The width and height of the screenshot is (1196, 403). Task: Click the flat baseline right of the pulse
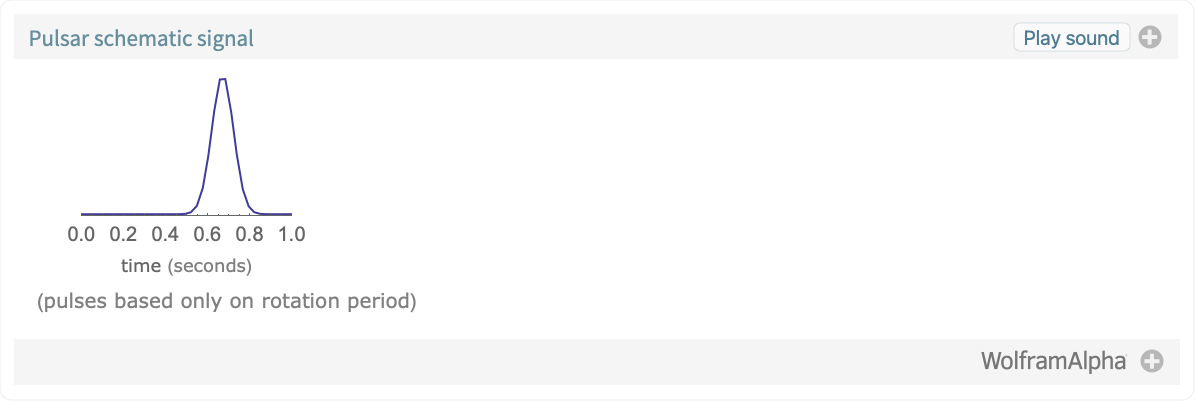click(276, 214)
